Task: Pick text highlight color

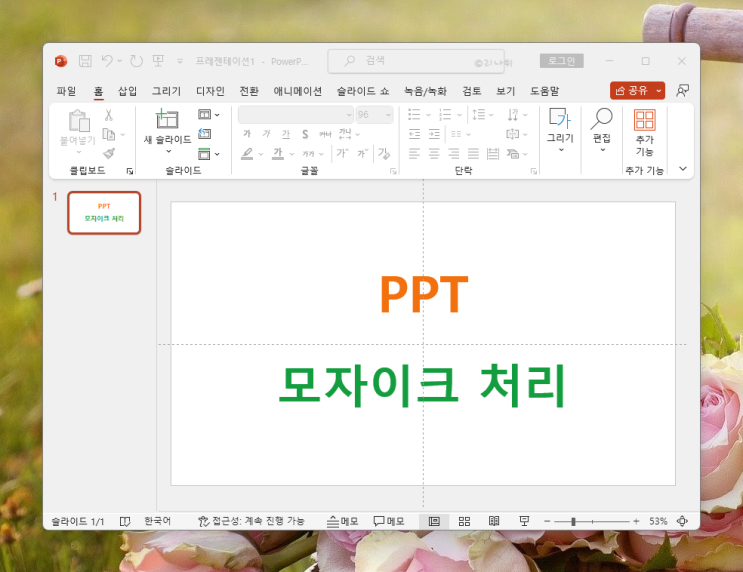Action: [247, 154]
